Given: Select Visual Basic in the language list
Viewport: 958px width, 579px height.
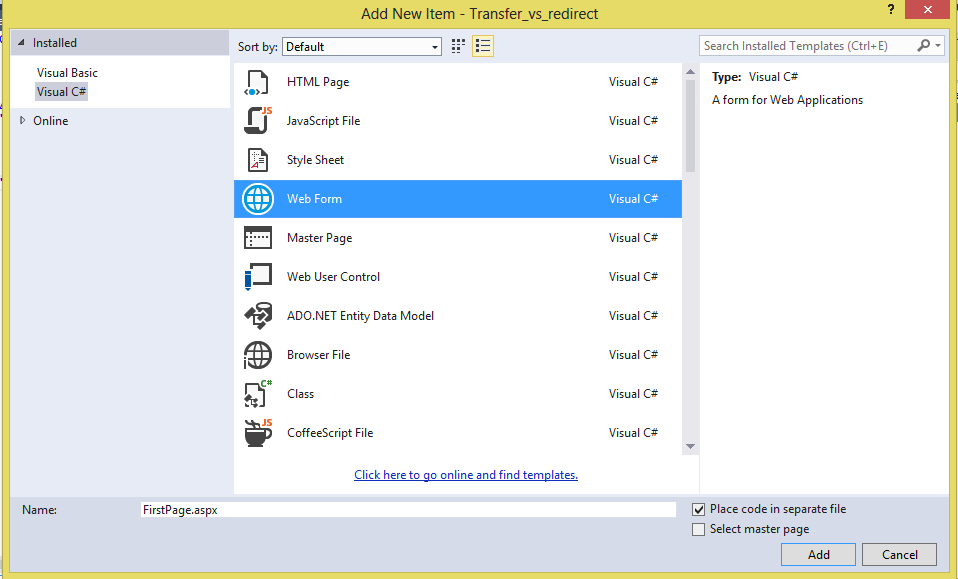Looking at the screenshot, I should point(67,72).
